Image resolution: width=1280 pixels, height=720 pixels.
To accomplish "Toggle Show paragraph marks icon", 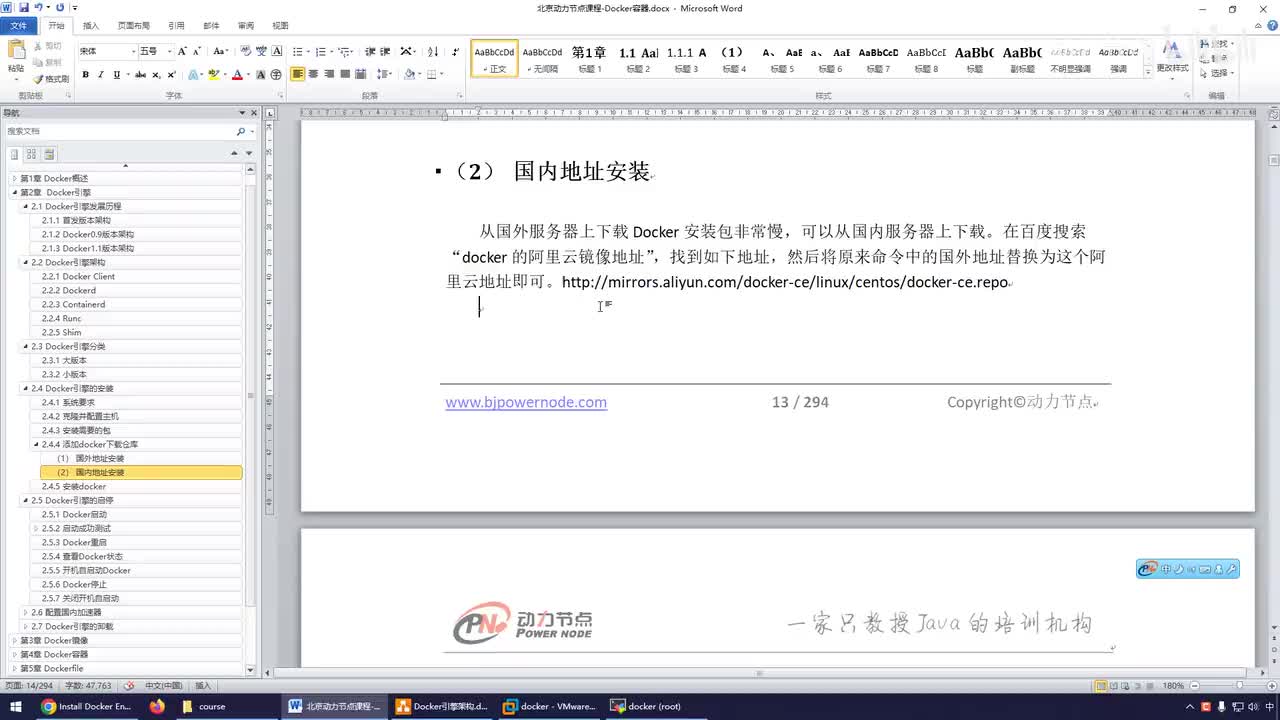I will [456, 51].
